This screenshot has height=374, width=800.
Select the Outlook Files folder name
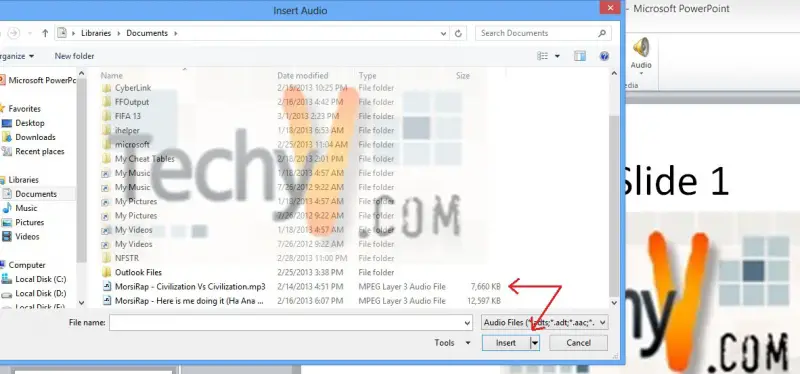pos(138,272)
